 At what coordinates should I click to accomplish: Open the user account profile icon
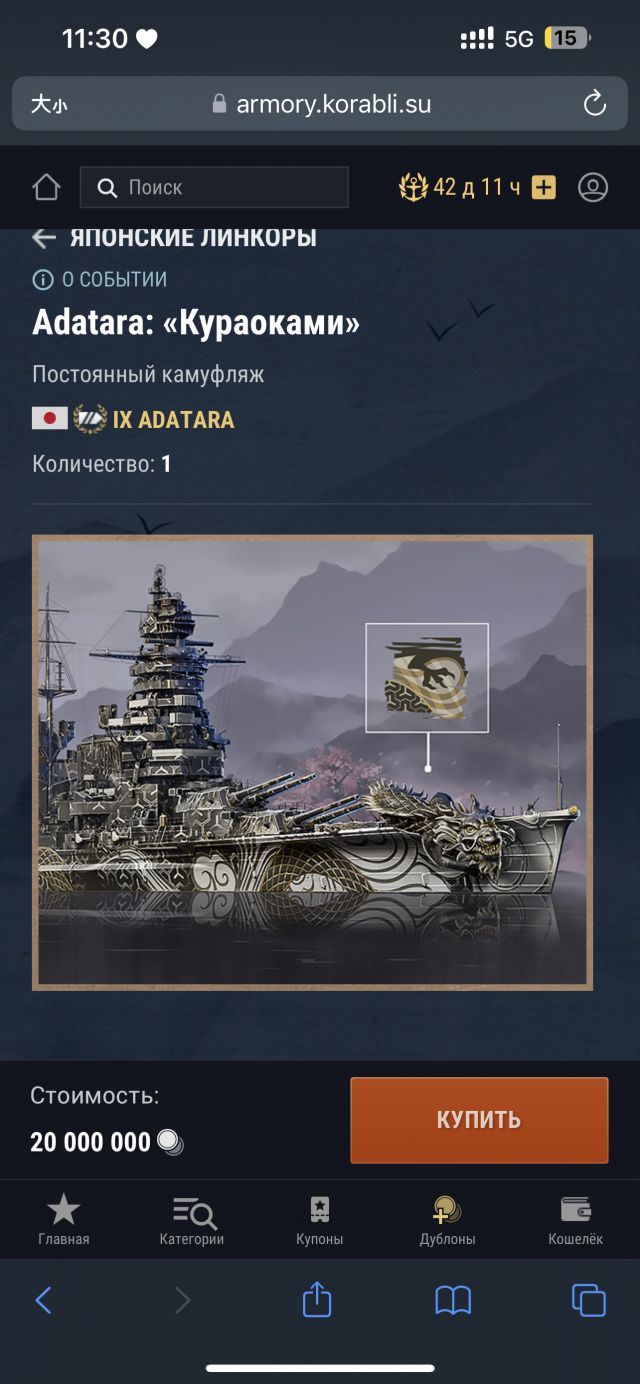[593, 187]
